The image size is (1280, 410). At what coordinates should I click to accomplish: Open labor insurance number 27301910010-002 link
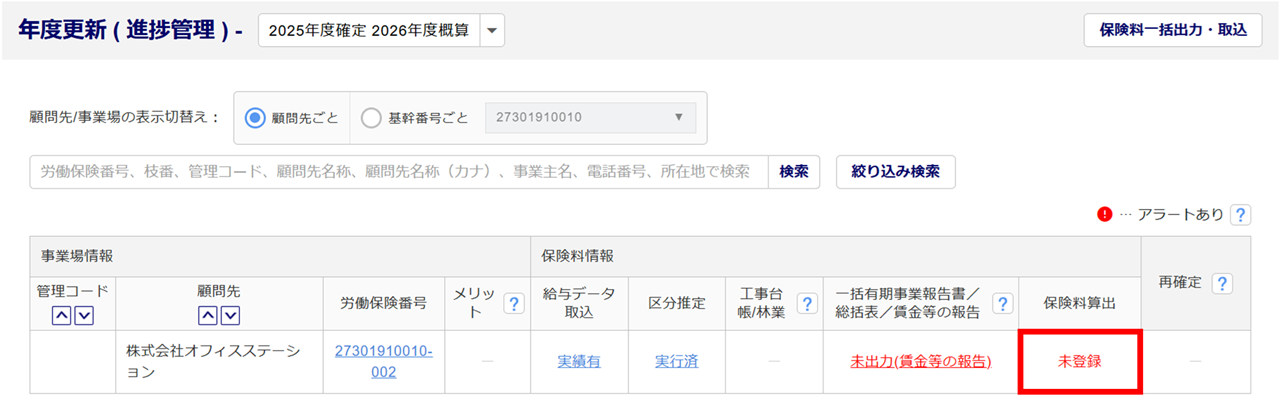[384, 362]
